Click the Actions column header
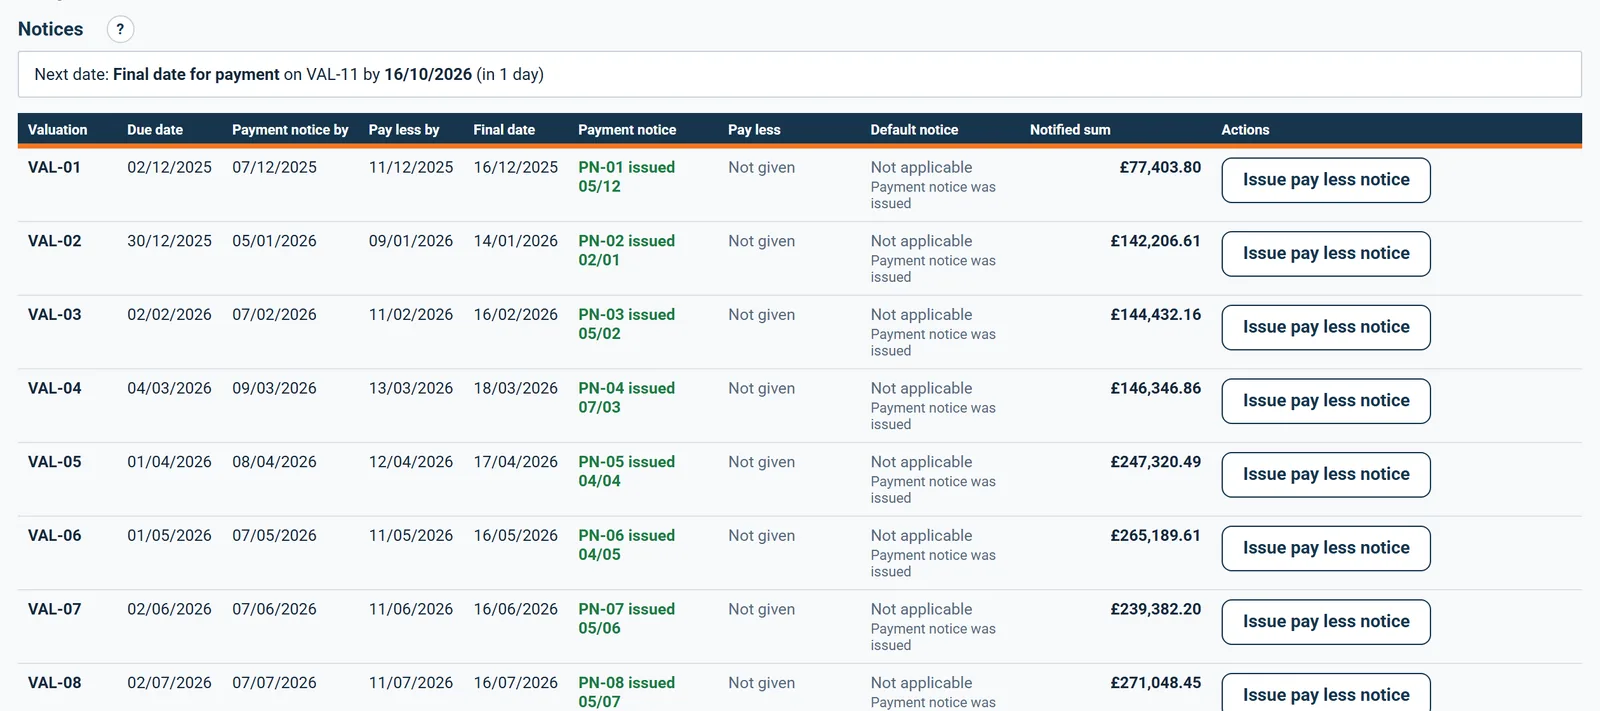 [1245, 130]
